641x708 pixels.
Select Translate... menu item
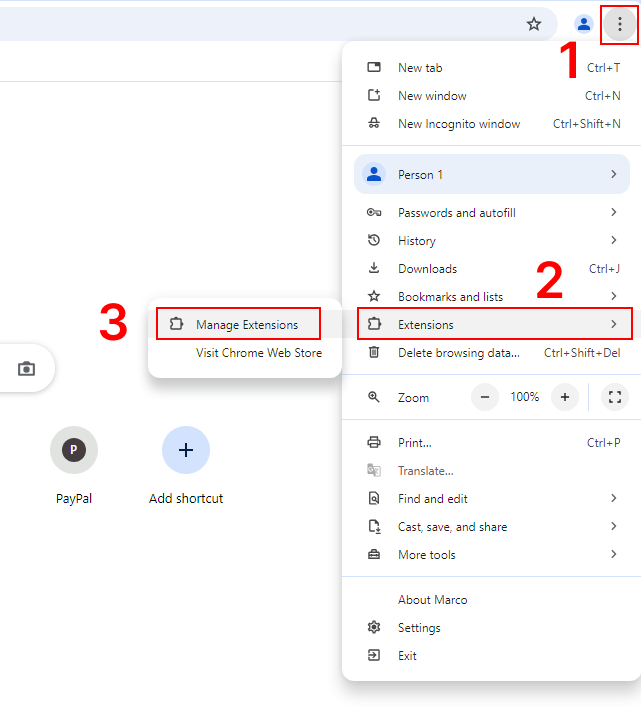coord(492,470)
